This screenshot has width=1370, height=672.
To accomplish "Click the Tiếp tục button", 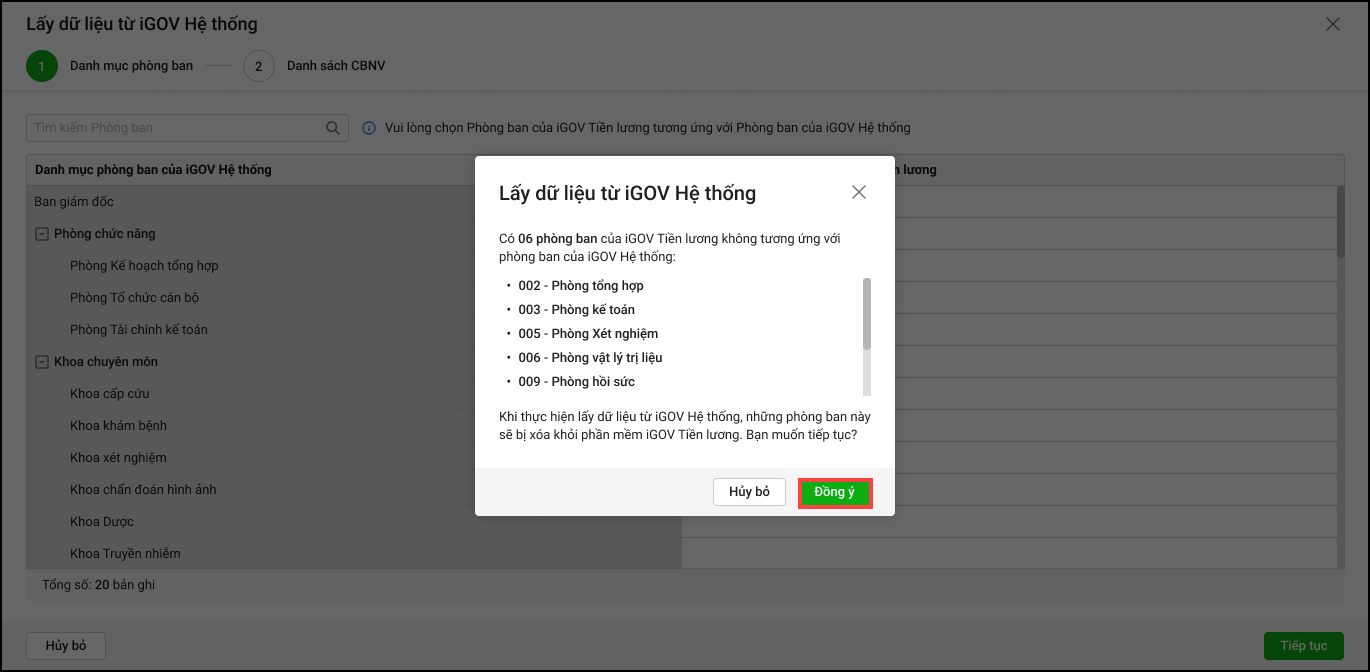I will 1304,646.
